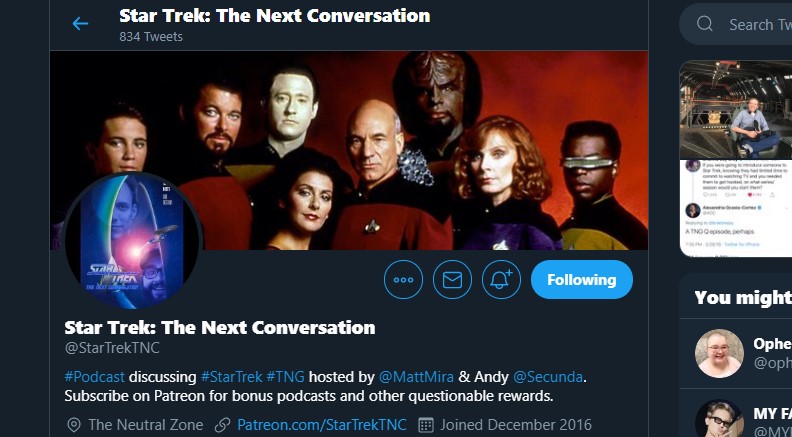Open the #TNG hashtag
This screenshot has height=437, width=792.
[285, 377]
